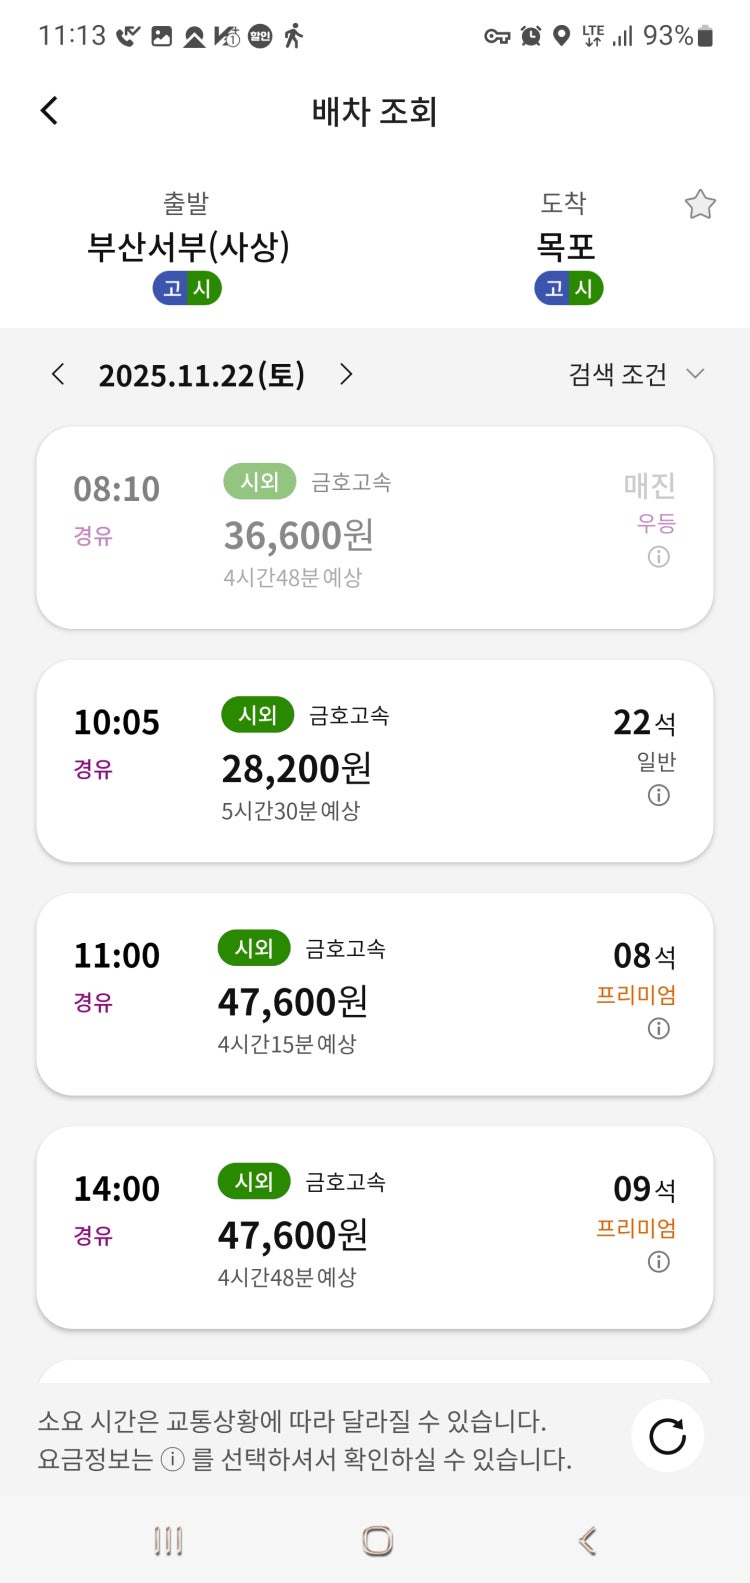Expand the 검색 조건 dropdown

pos(636,375)
